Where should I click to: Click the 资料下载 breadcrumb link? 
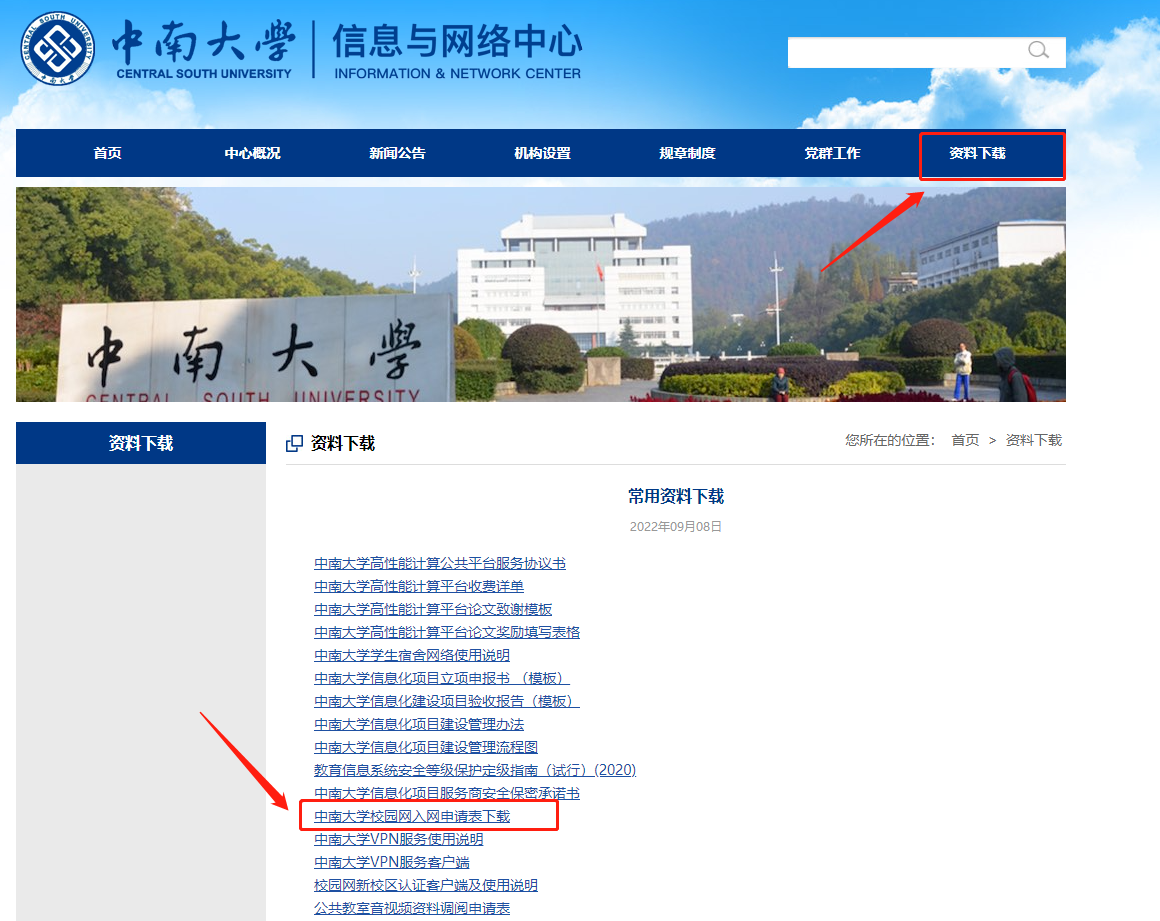[1033, 440]
